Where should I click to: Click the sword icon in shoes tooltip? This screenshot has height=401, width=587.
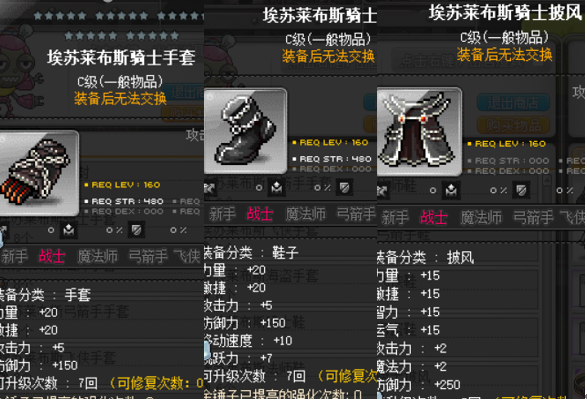pyautogui.click(x=210, y=188)
